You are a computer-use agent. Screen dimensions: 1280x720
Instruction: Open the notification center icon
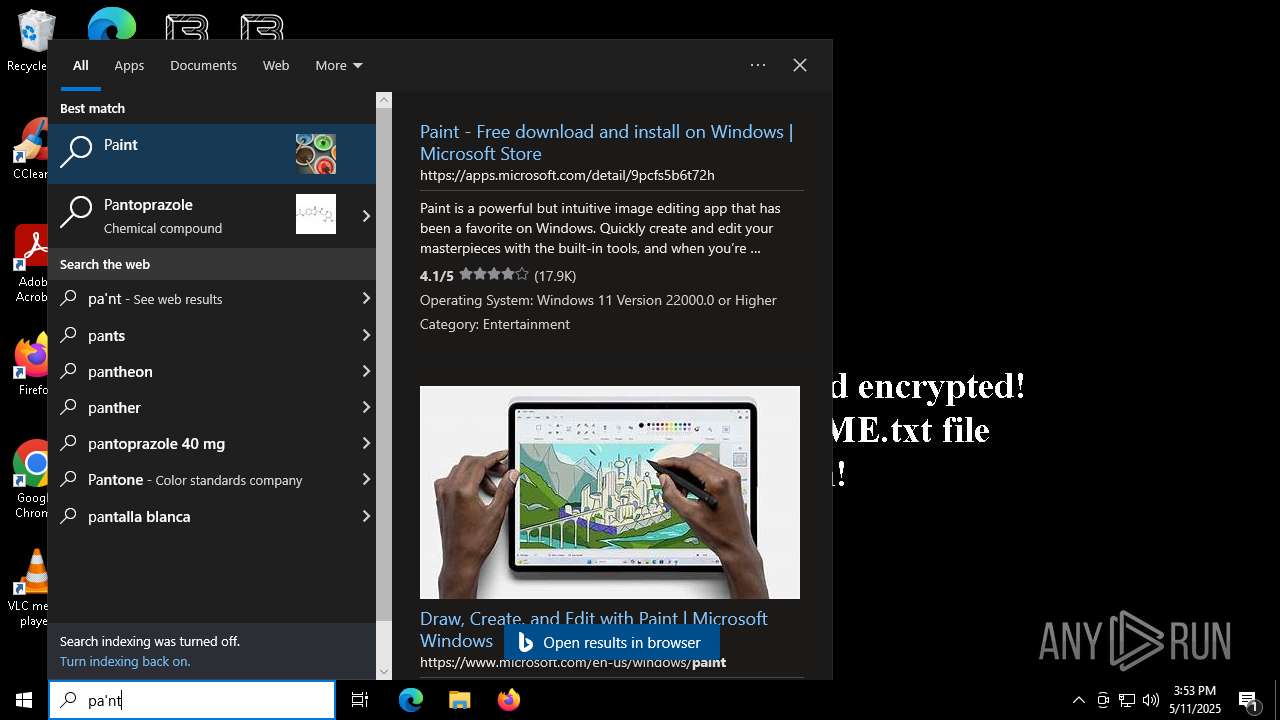(x=1249, y=700)
